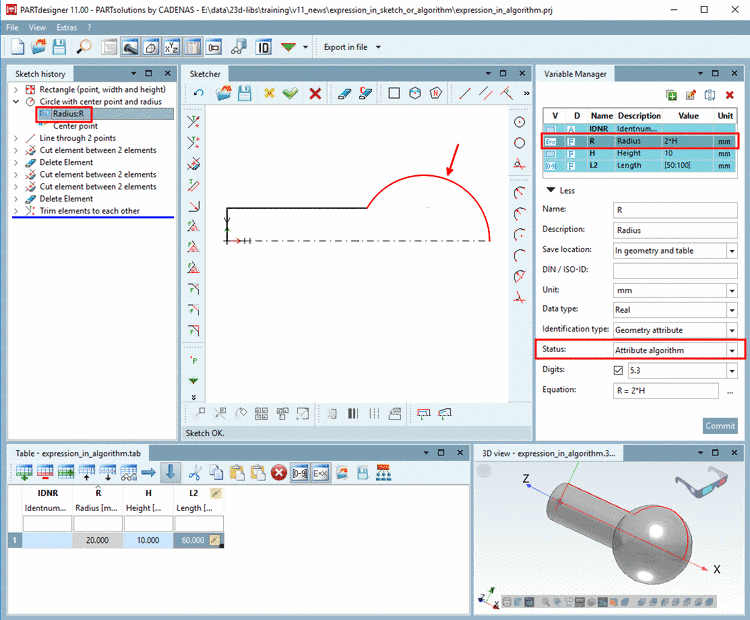Open the Extras menu
This screenshot has width=750, height=620.
point(66,27)
